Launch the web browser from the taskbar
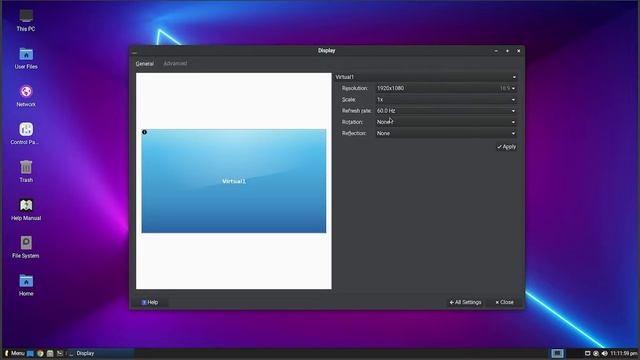 click(x=40, y=353)
